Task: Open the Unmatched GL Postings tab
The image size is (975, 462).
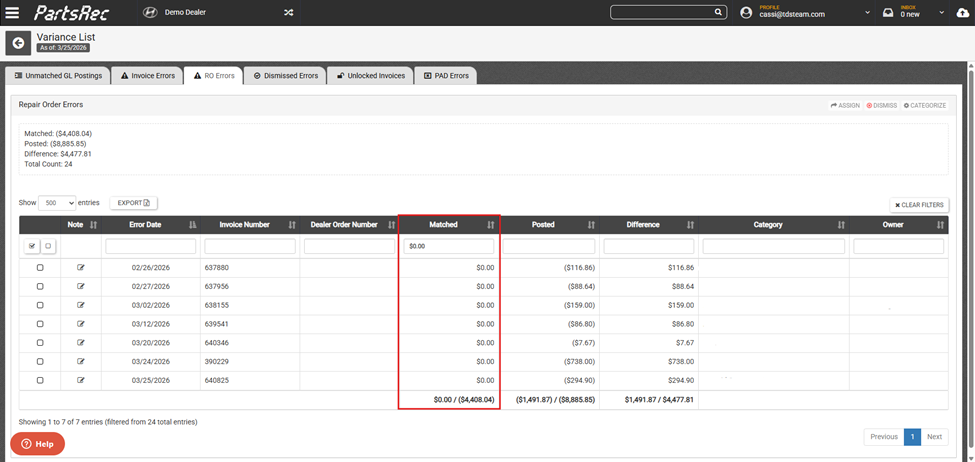Action: pyautogui.click(x=58, y=75)
